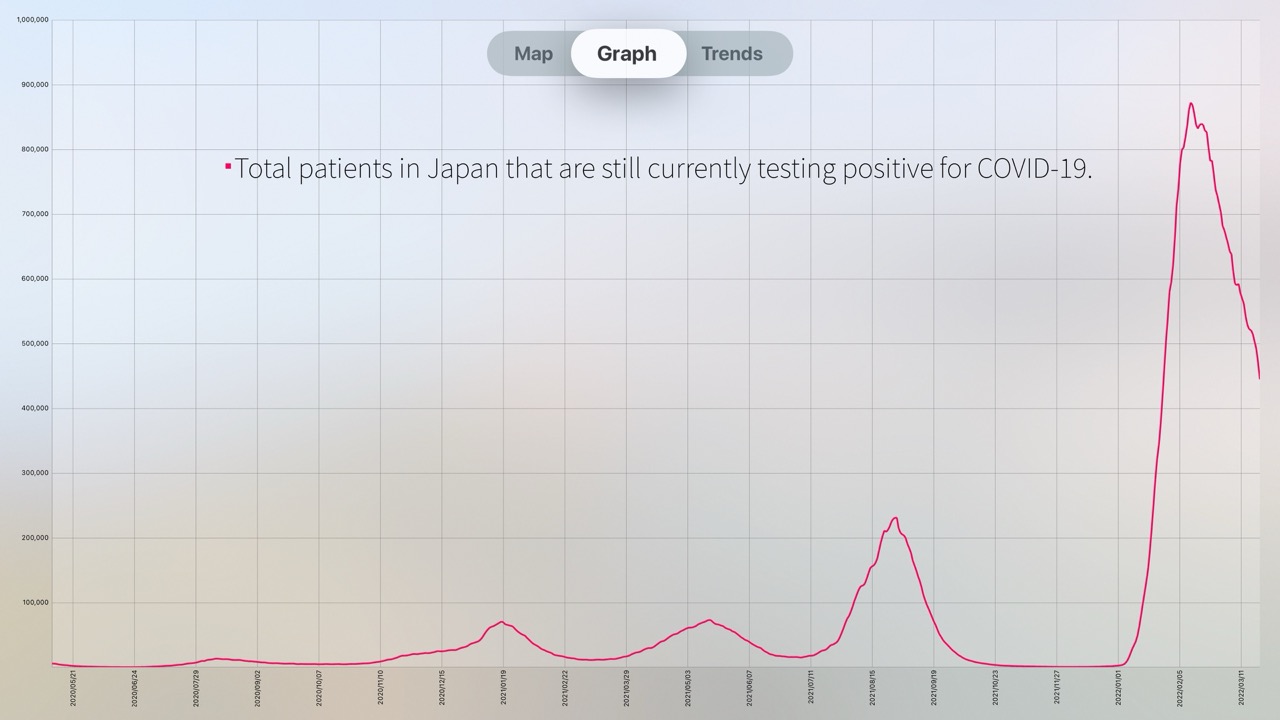Viewport: 1280px width, 720px height.
Task: Click the August 2021 wave peak on graph
Action: [x=895, y=517]
